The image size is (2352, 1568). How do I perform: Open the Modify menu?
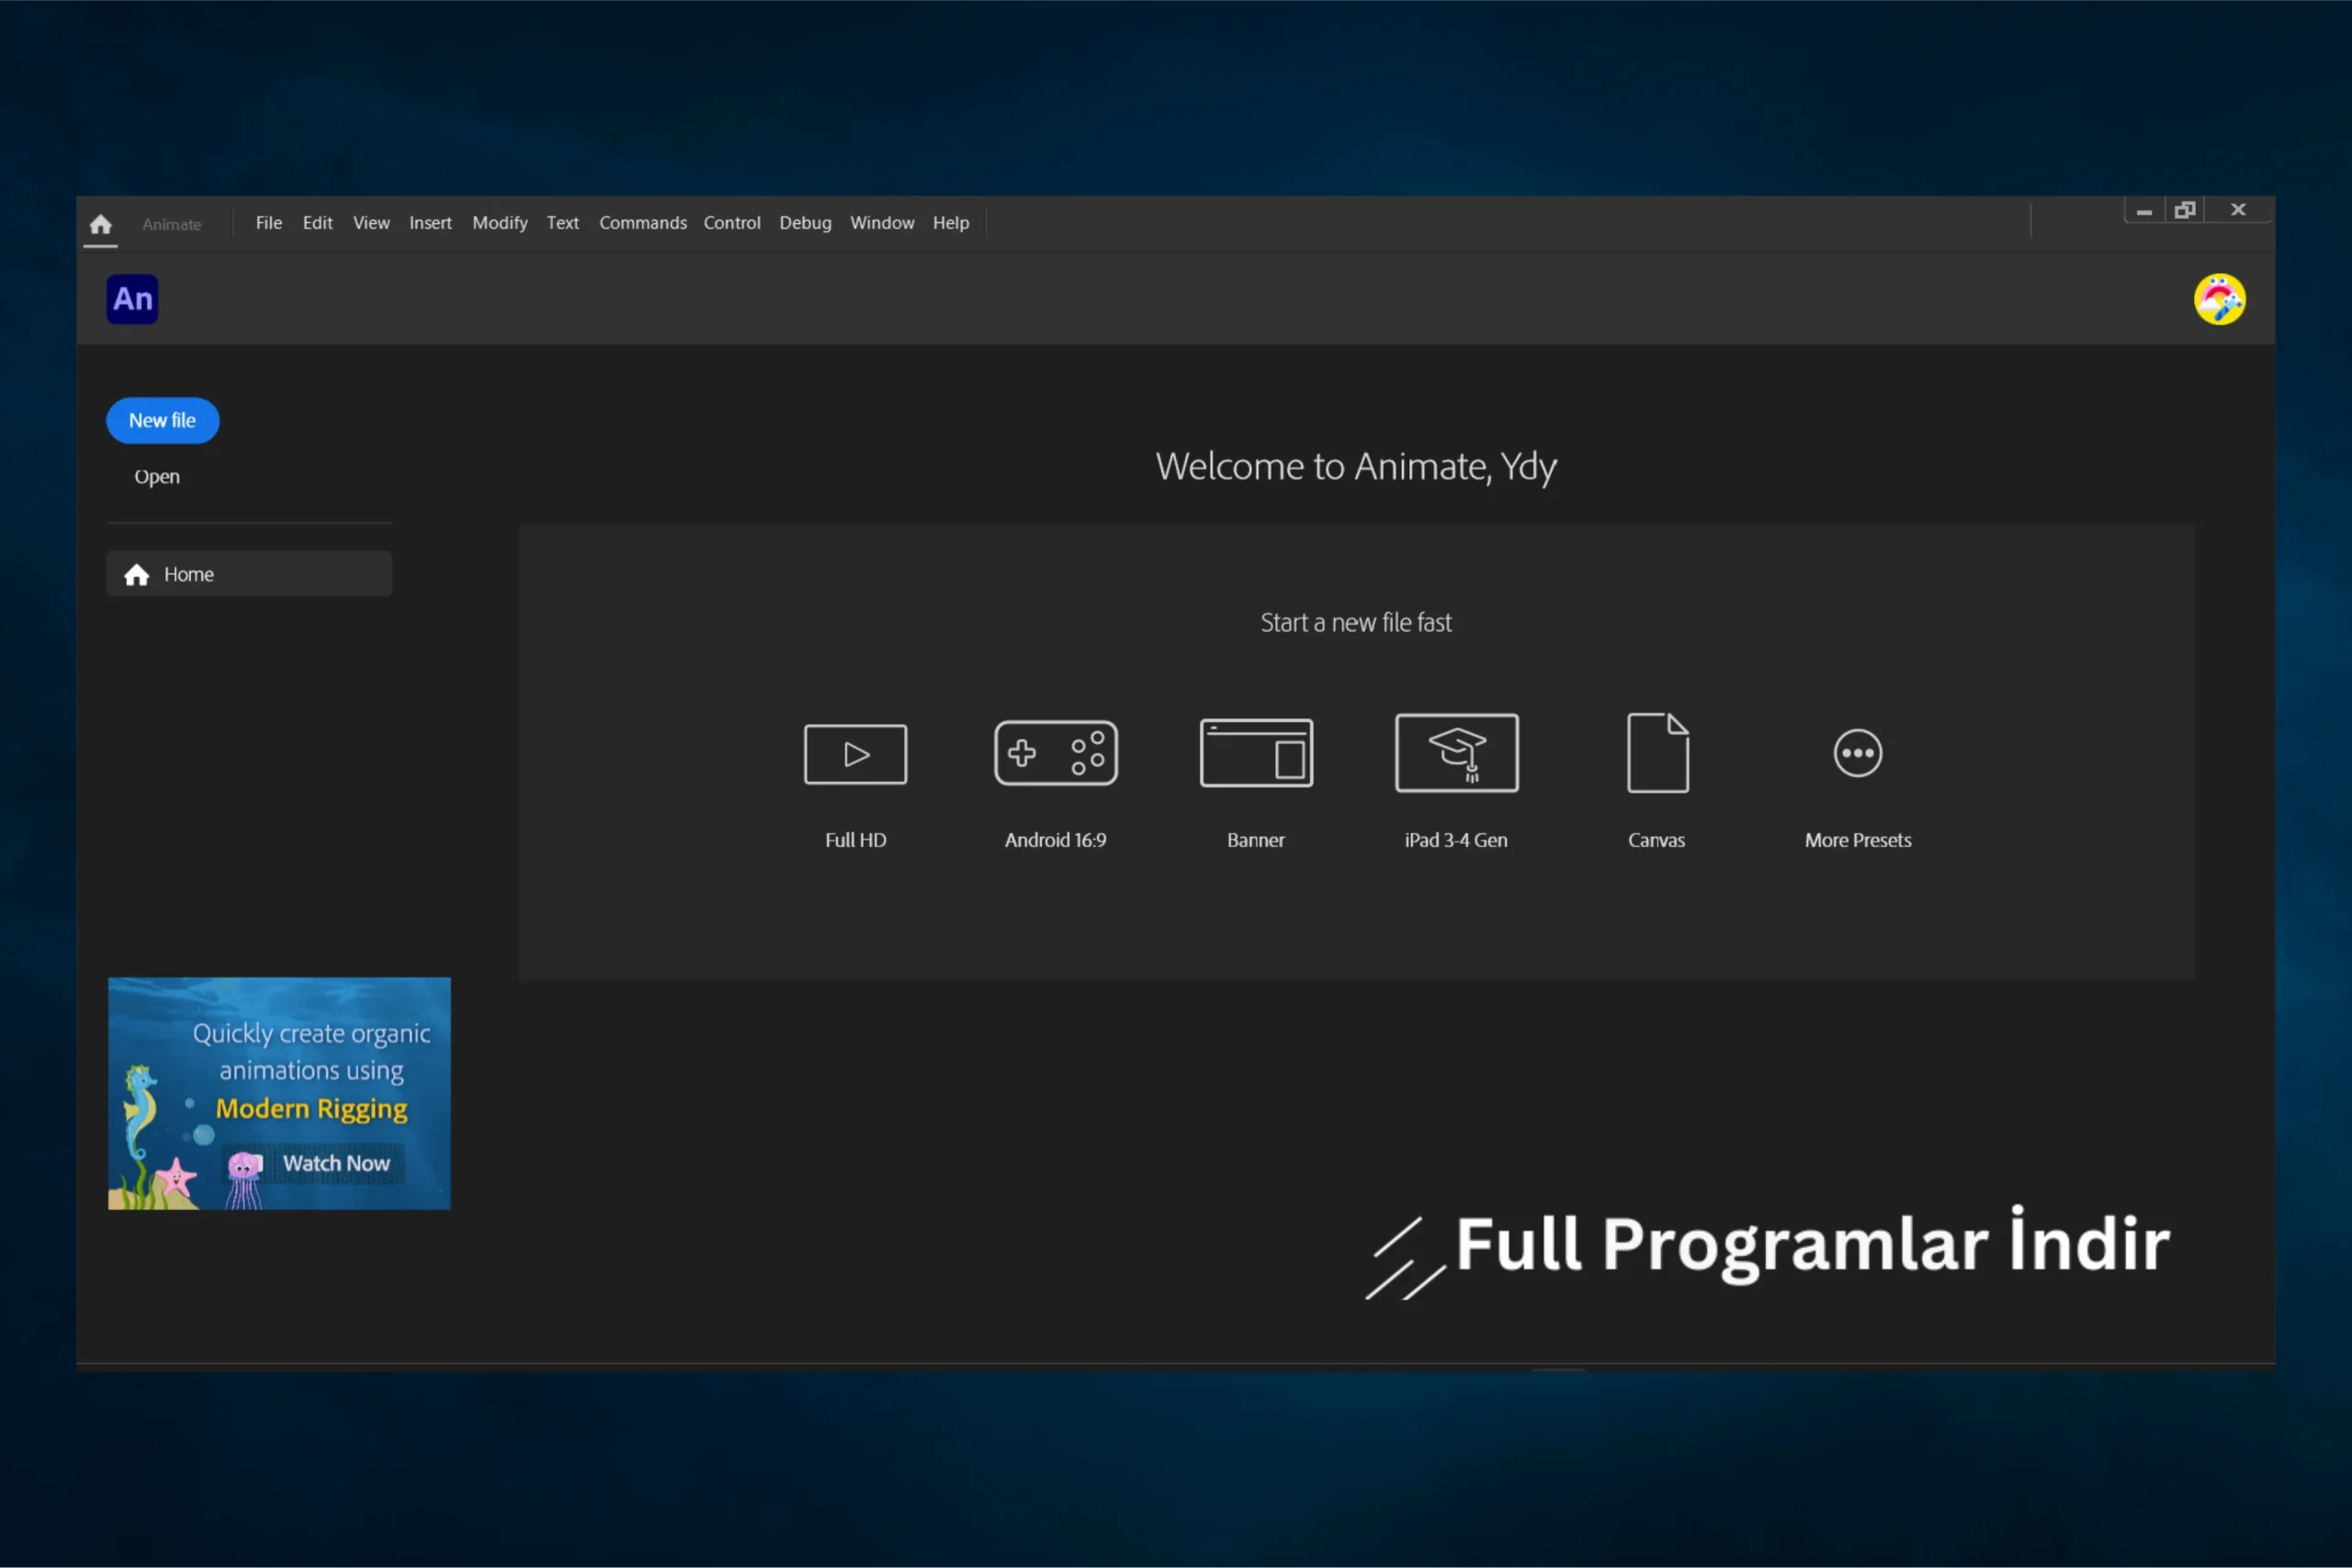point(499,223)
